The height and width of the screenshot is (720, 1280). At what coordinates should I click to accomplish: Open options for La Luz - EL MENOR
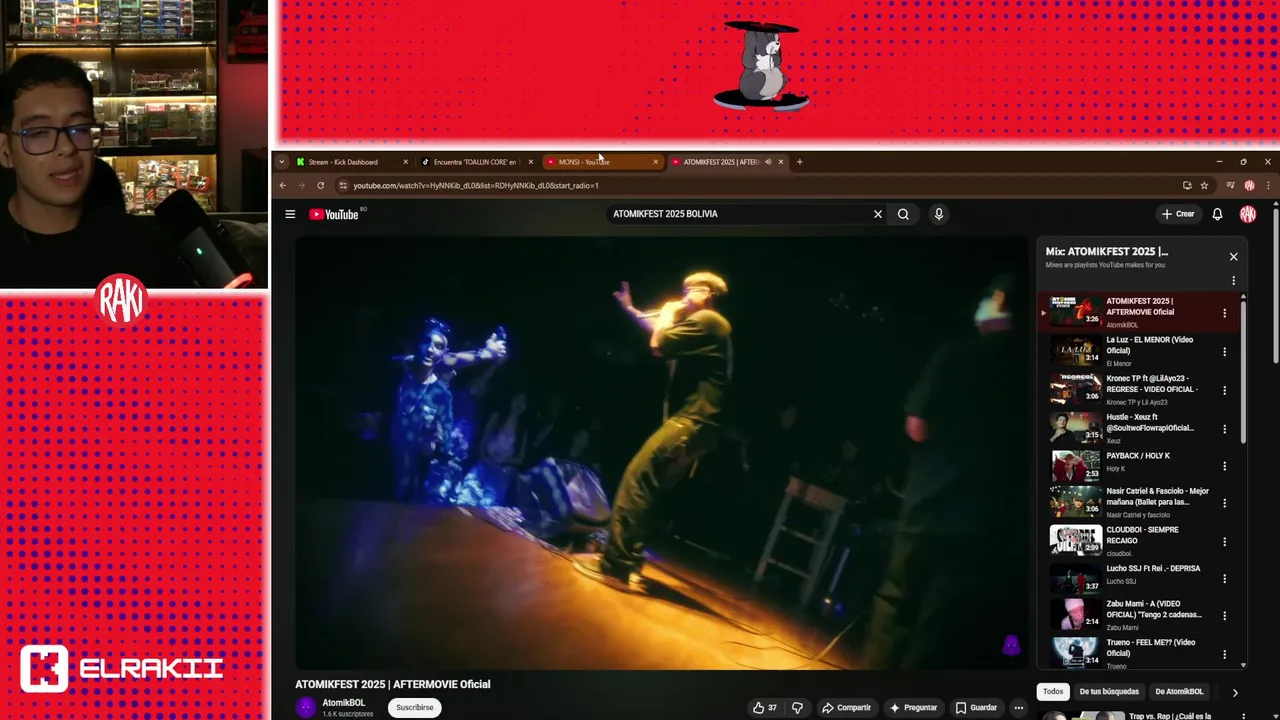pyautogui.click(x=1224, y=351)
